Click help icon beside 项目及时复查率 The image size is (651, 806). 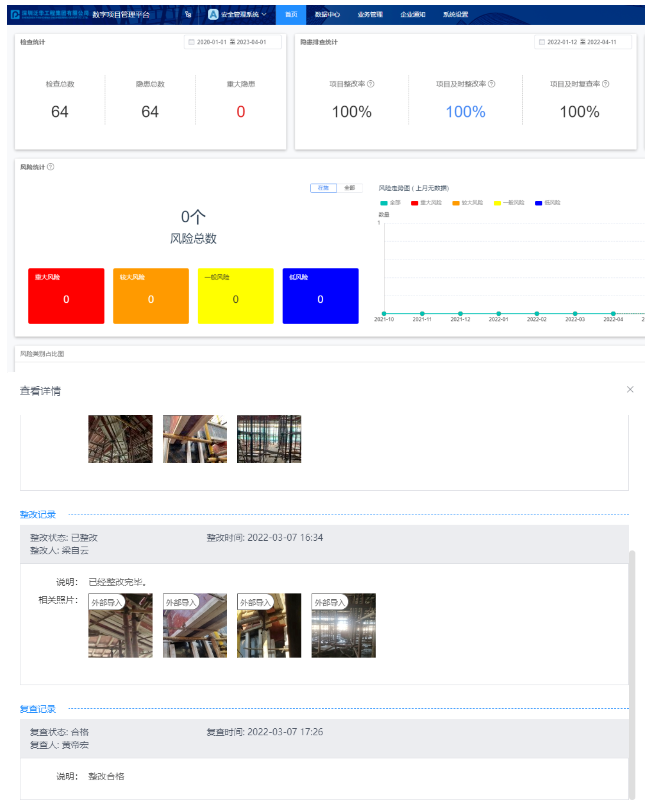click(606, 84)
